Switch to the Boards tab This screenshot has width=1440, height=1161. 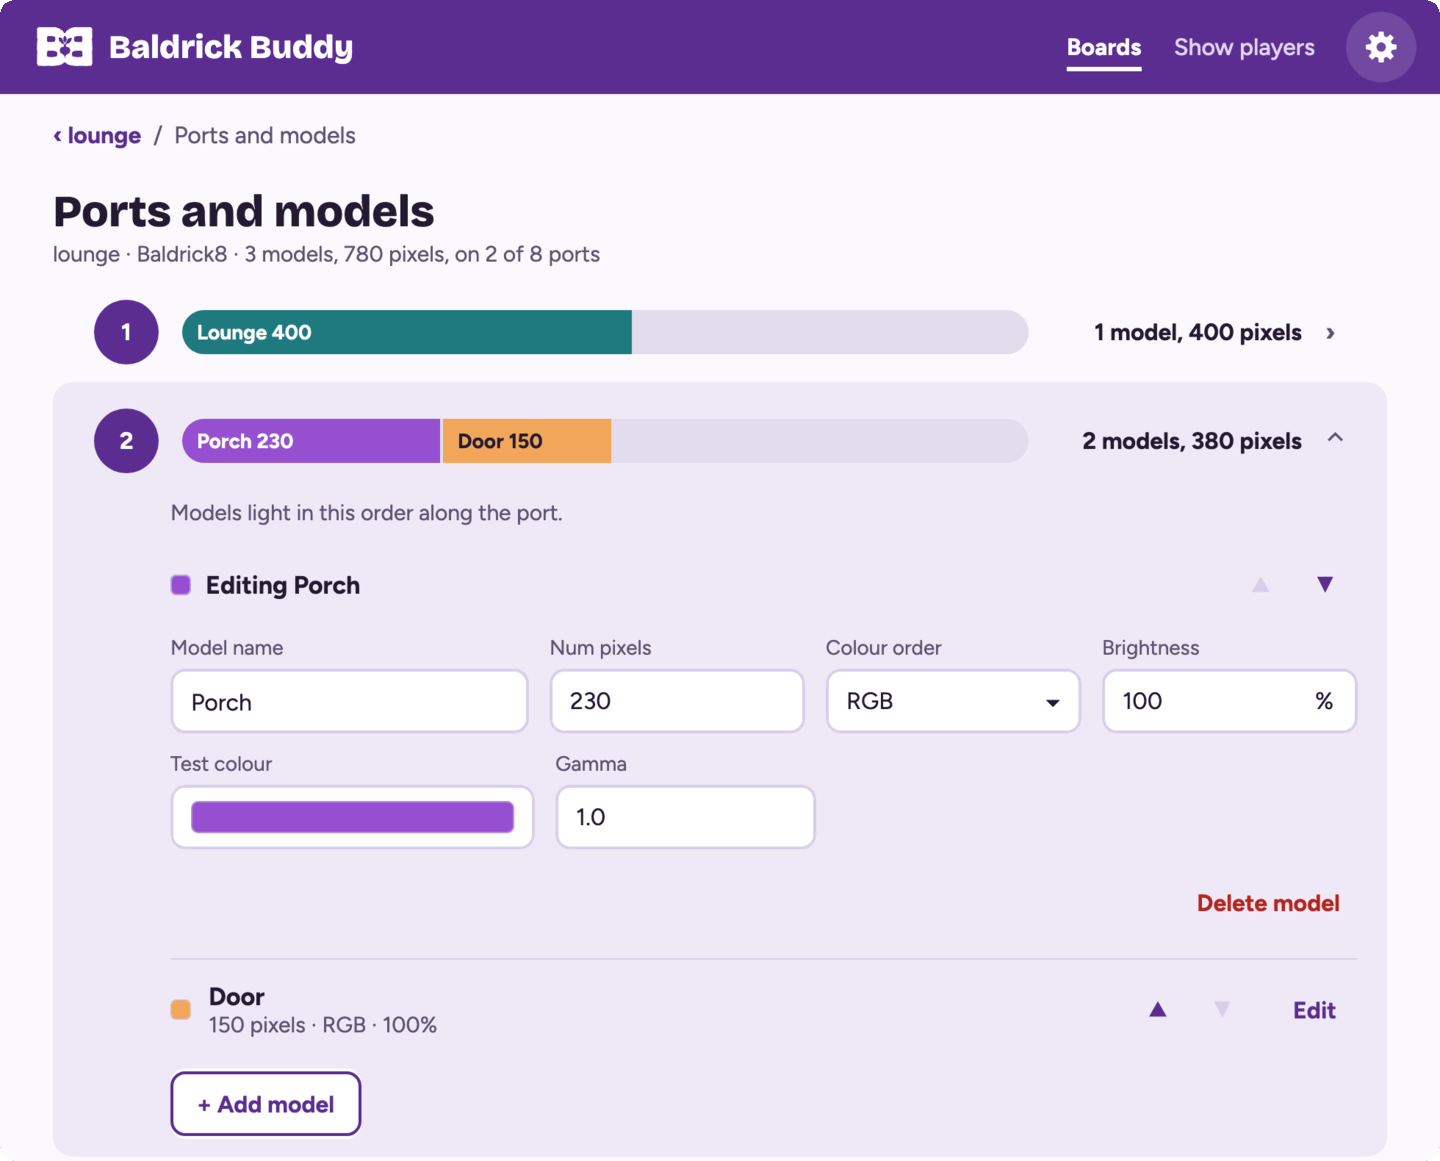click(x=1104, y=47)
